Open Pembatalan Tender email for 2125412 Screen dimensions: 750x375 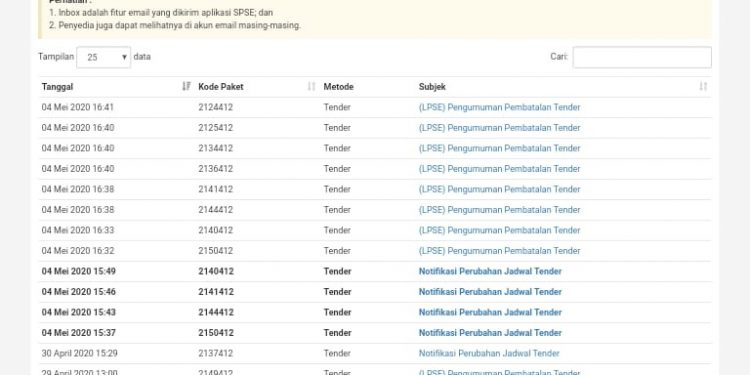point(499,128)
